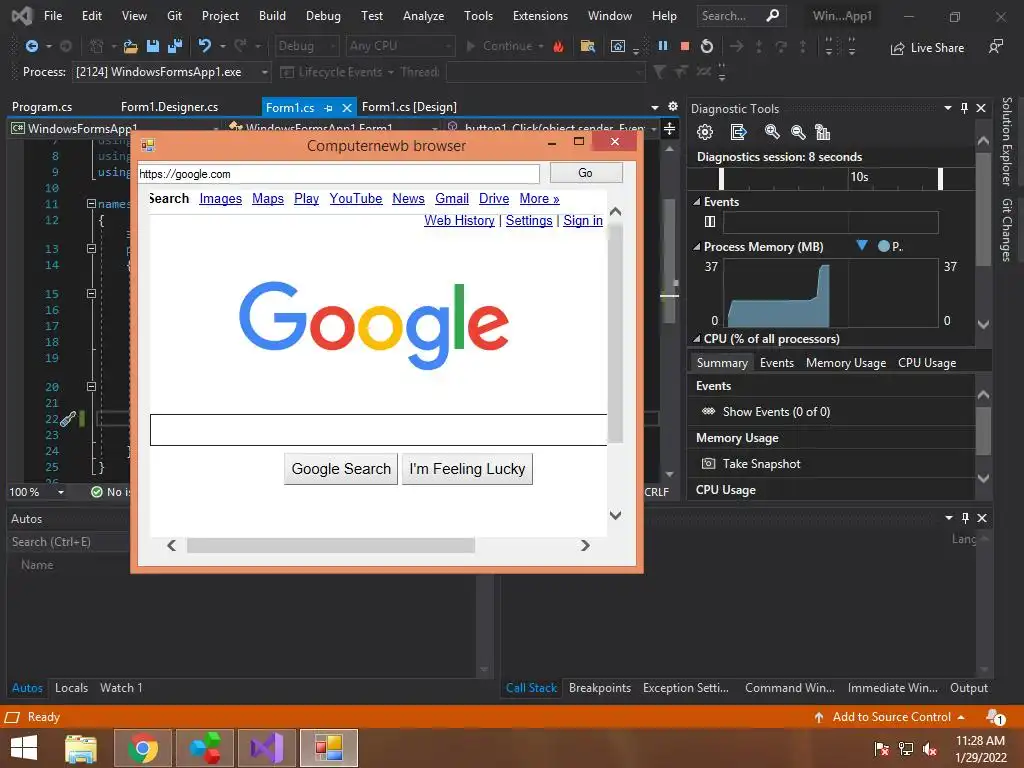Open the editor zoom 100 % dropdown
Screen dimensions: 1024x768
[61, 492]
